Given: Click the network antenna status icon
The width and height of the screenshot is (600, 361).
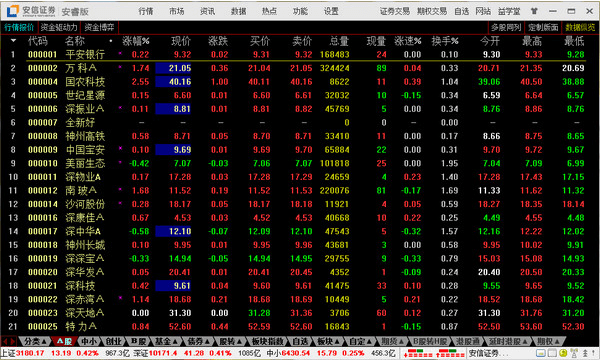Looking at the screenshot, I should coord(574,353).
